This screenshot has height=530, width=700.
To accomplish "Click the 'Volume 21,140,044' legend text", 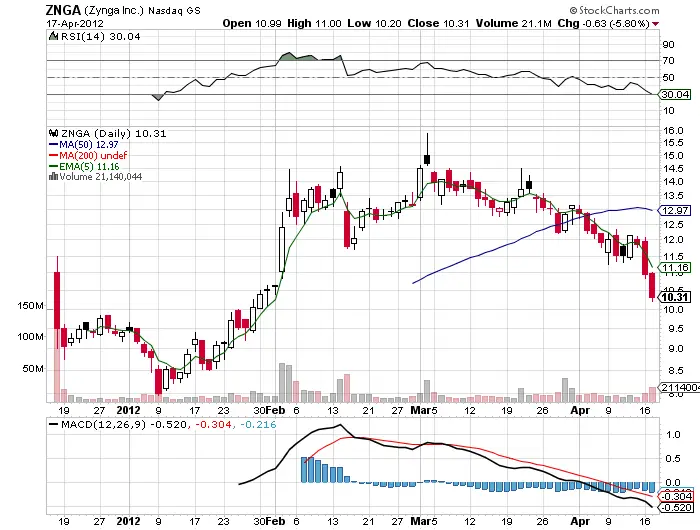I will click(x=101, y=177).
